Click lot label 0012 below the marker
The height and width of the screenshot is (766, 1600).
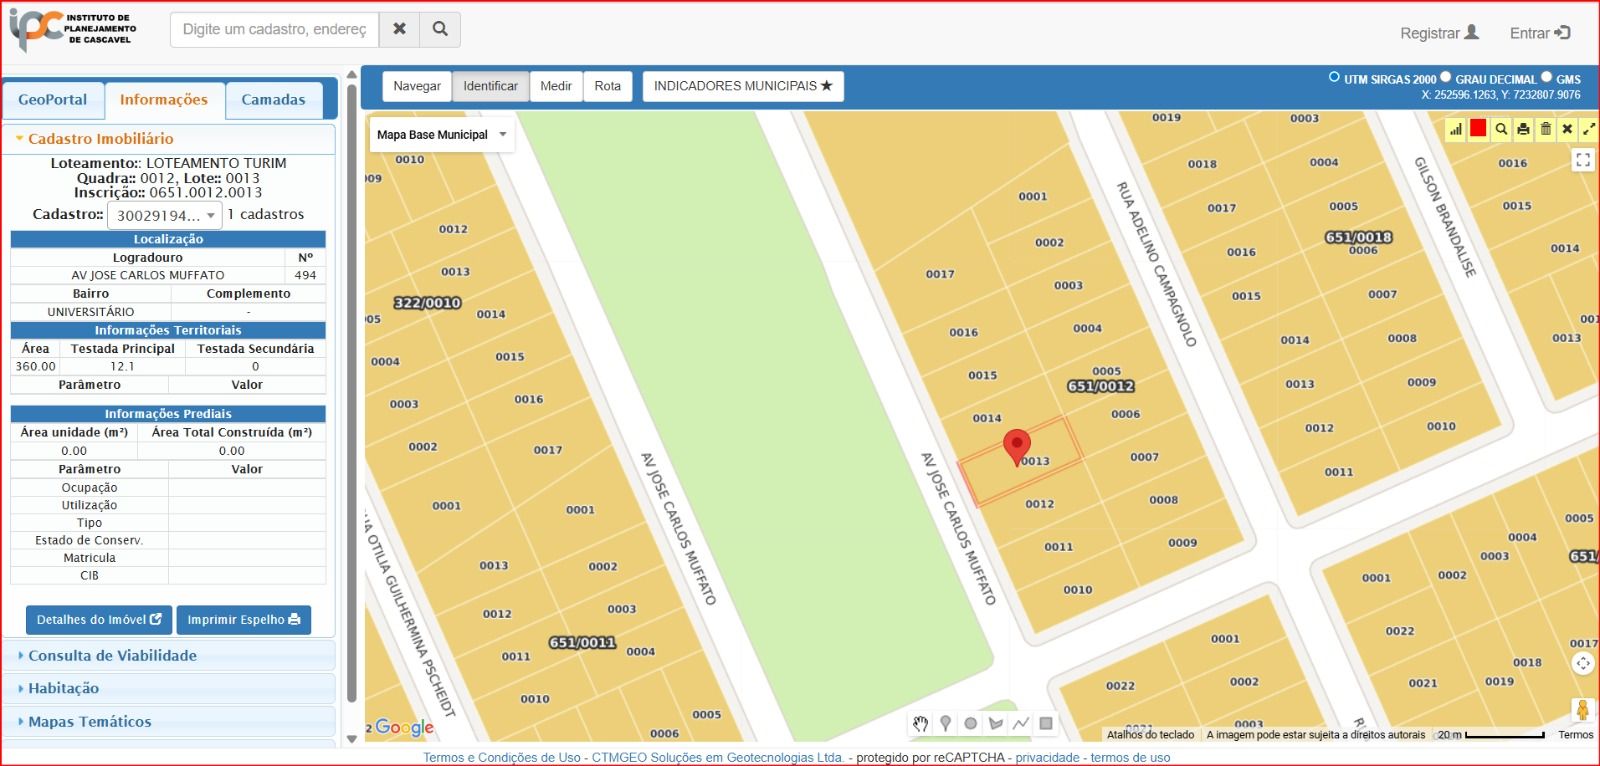[x=1040, y=504]
